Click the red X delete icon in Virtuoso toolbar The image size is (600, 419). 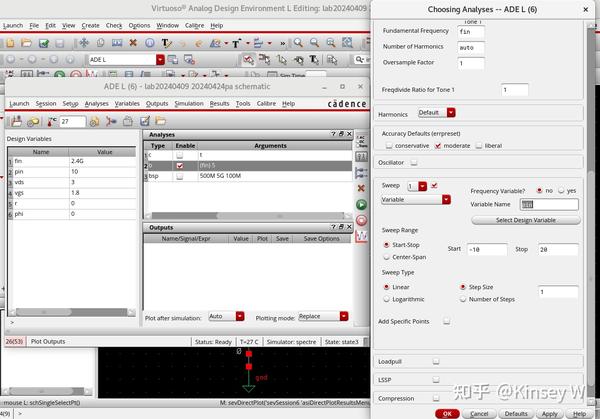point(133,42)
